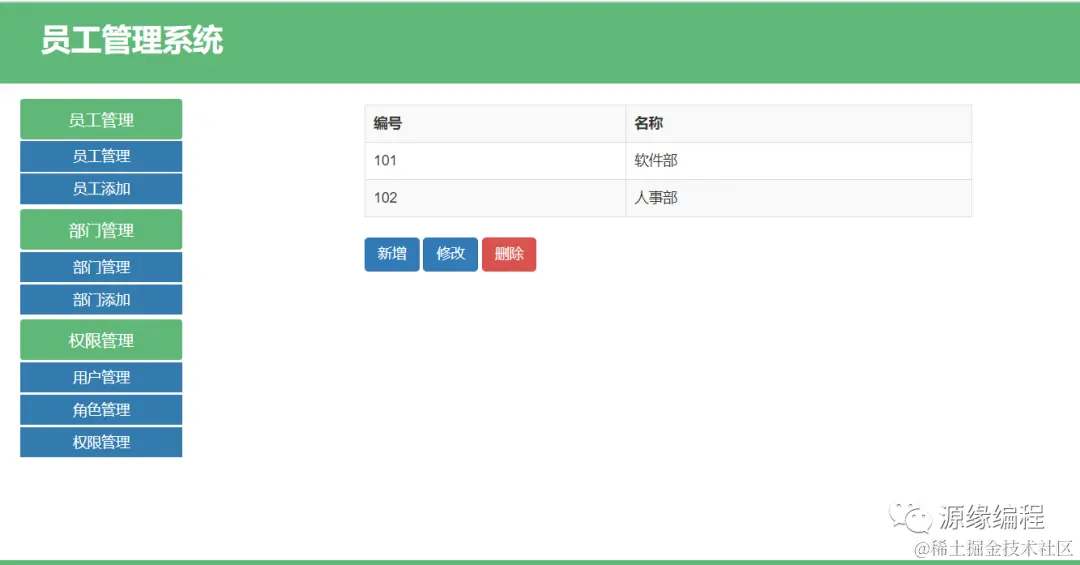Open the blue 权限管理 submenu item
Screen dimensions: 1080x565
[x=101, y=442]
